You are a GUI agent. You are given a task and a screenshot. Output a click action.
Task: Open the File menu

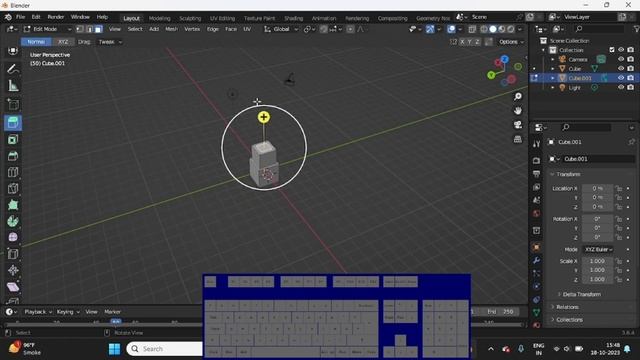[x=20, y=17]
